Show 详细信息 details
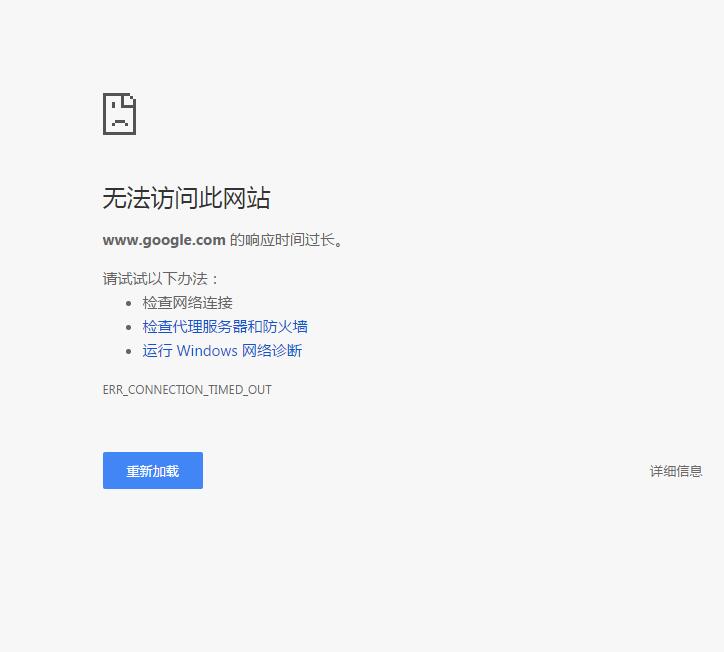 (676, 471)
